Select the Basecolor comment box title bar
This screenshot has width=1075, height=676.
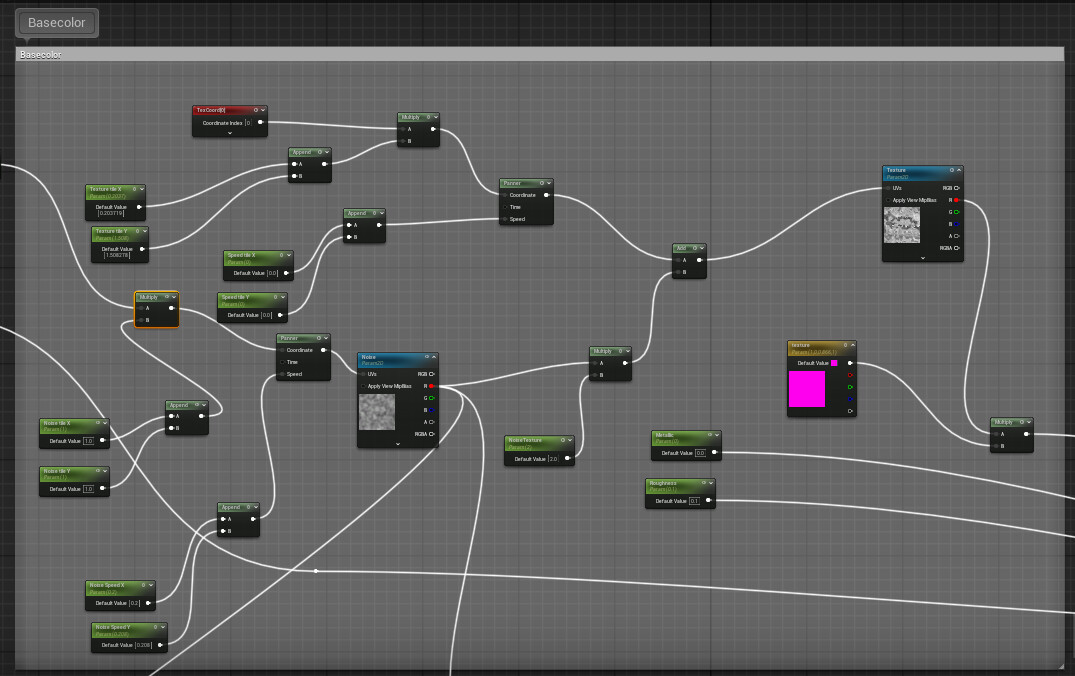[x=540, y=54]
